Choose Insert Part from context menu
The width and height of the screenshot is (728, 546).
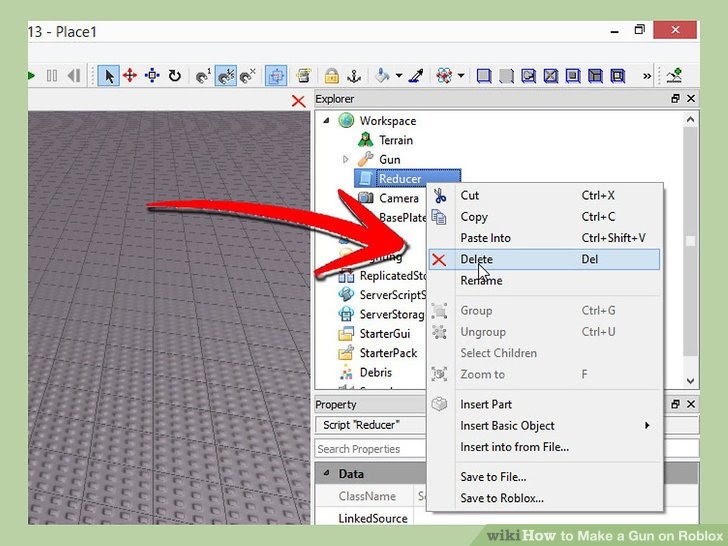pyautogui.click(x=545, y=404)
